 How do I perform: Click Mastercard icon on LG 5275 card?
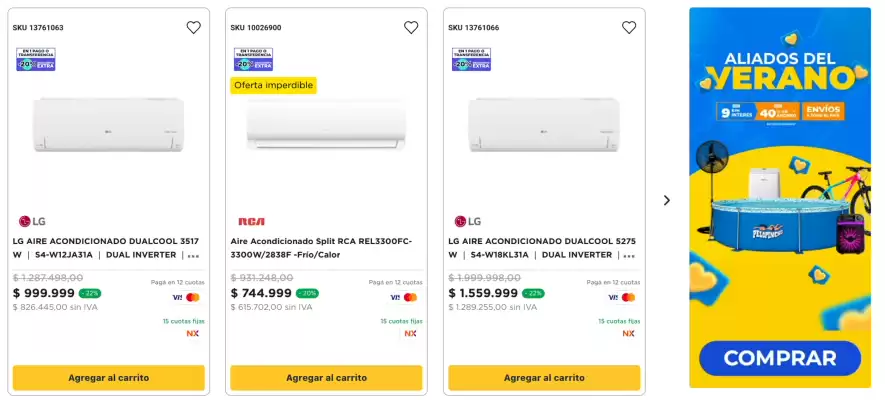pos(629,297)
